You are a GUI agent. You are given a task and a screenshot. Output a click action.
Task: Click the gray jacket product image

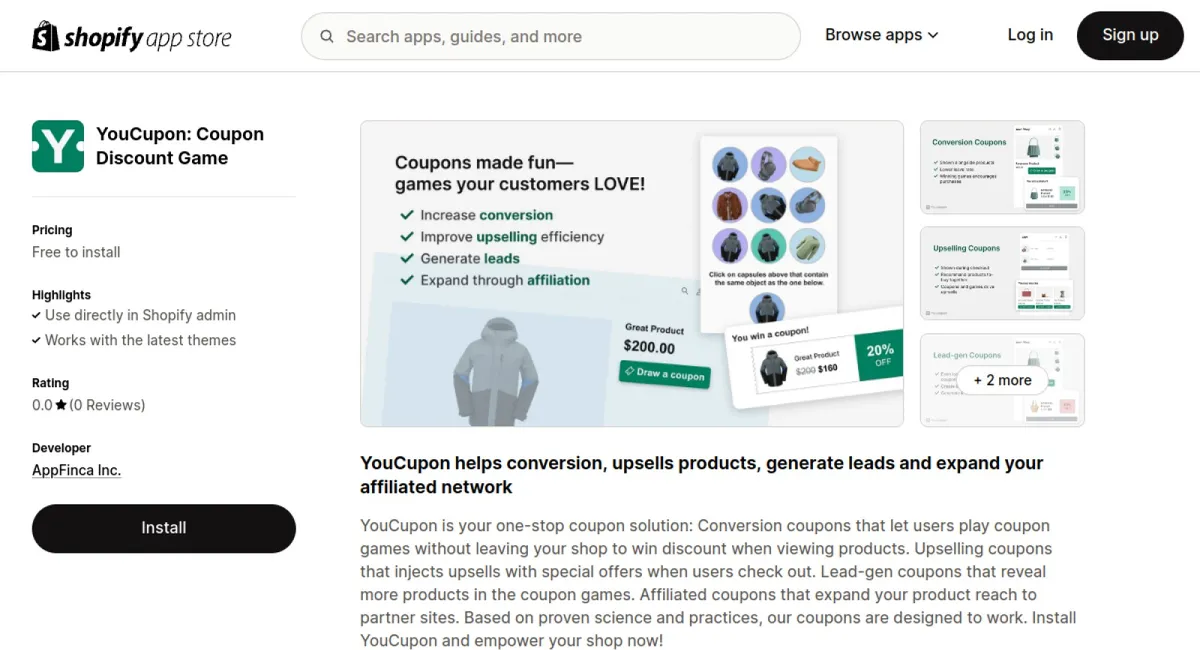click(x=496, y=372)
